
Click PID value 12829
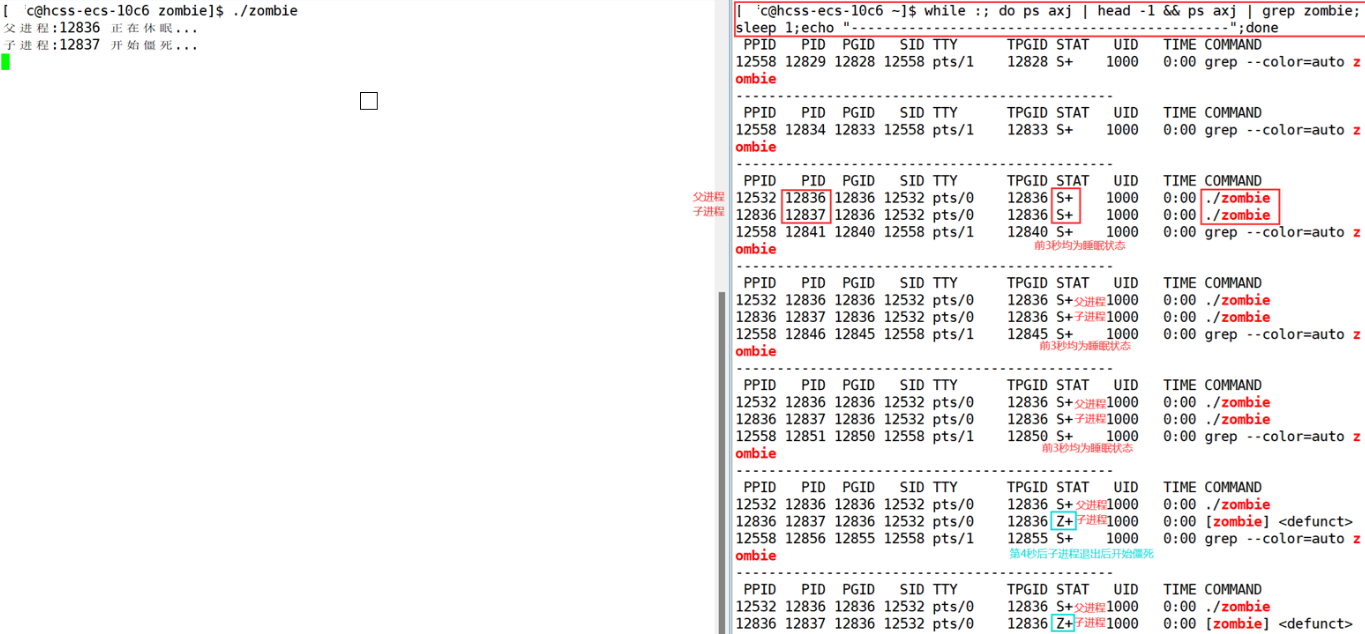[805, 62]
